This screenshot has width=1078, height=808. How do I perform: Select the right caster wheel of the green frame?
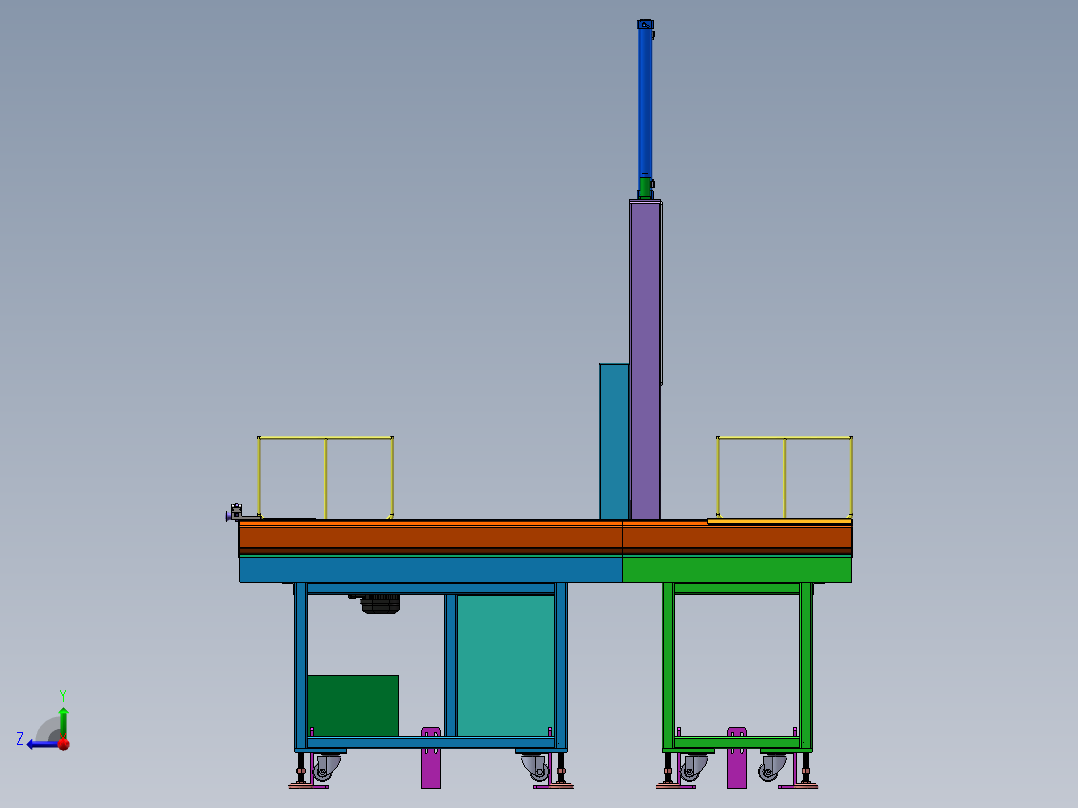click(773, 767)
